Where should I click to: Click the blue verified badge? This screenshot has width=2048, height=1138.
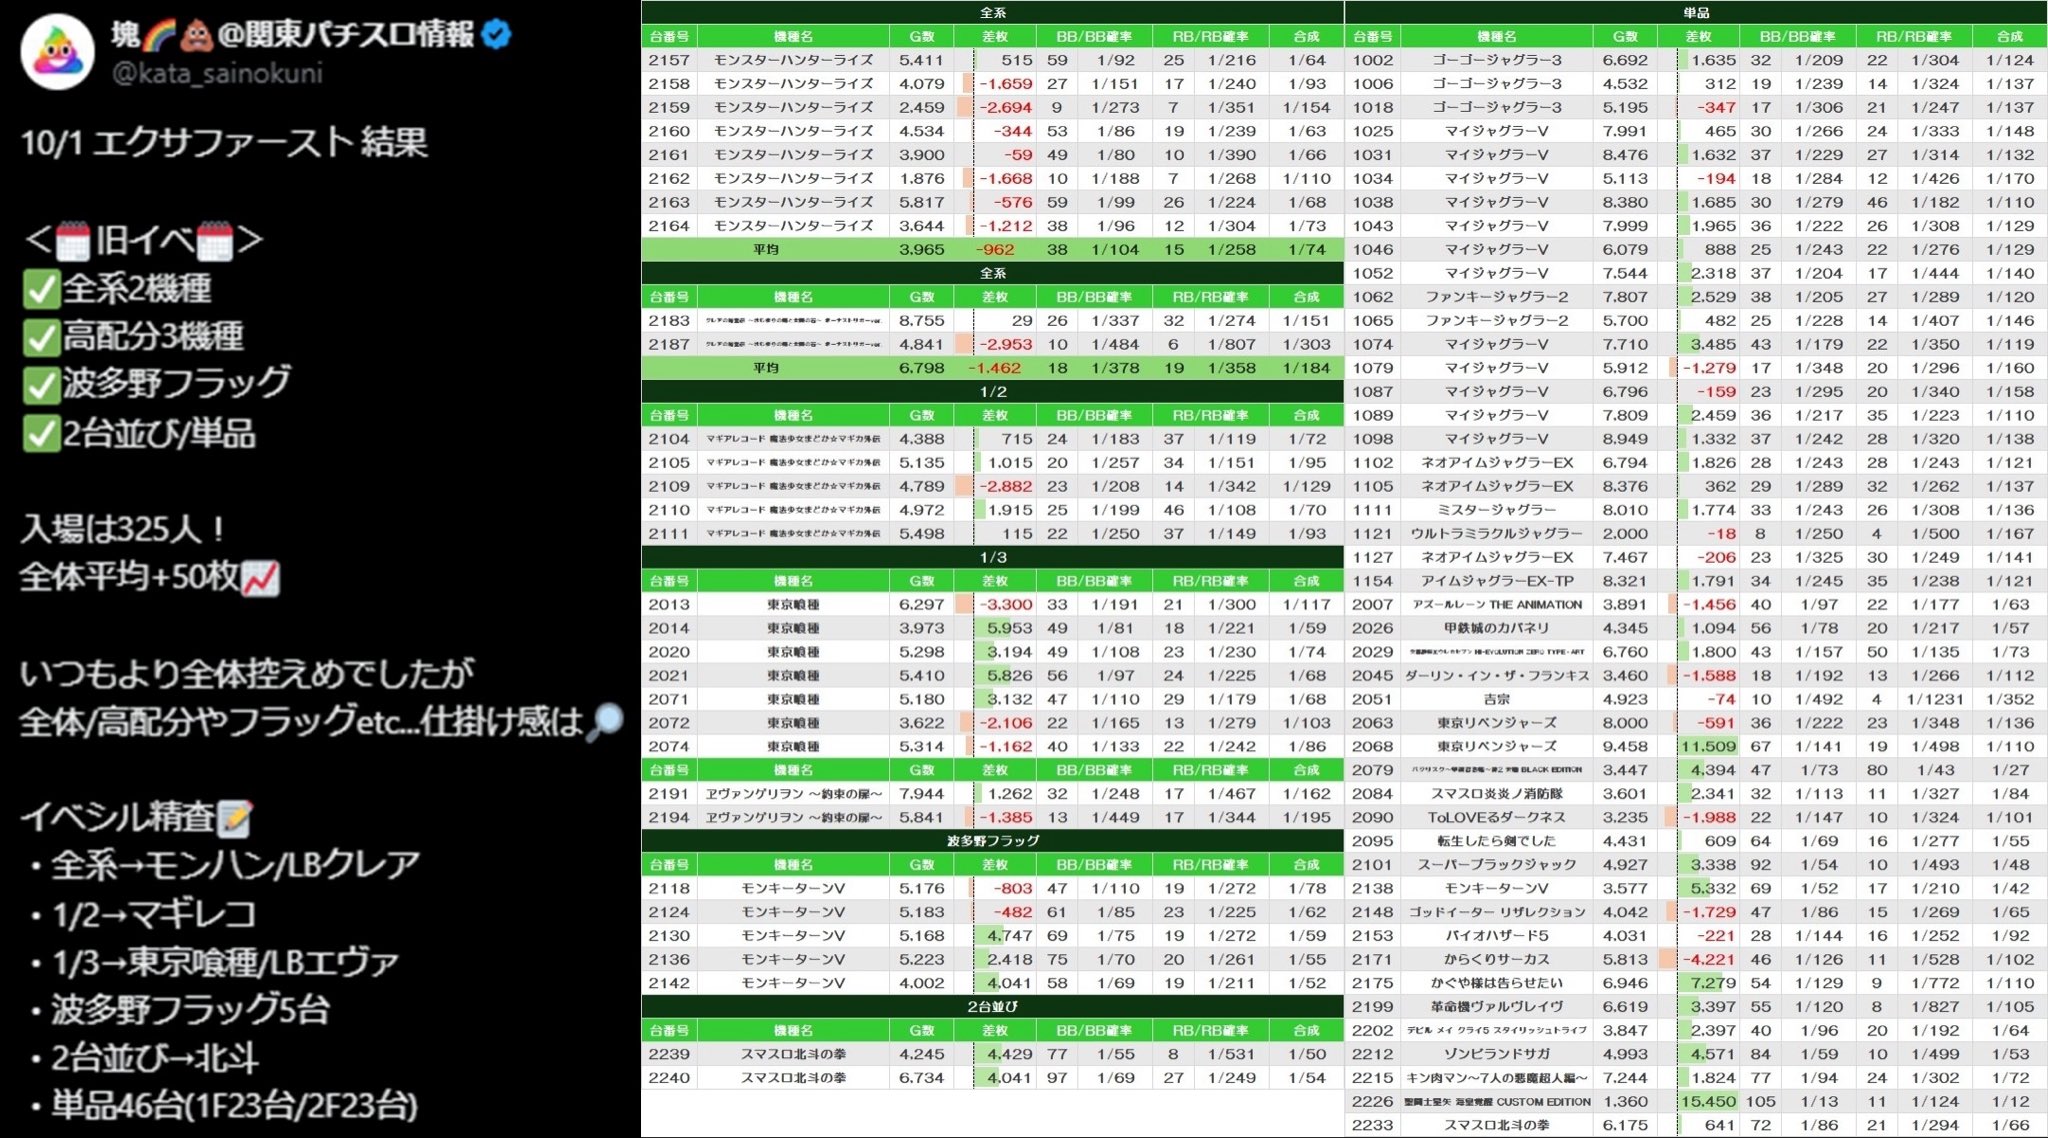tap(497, 35)
